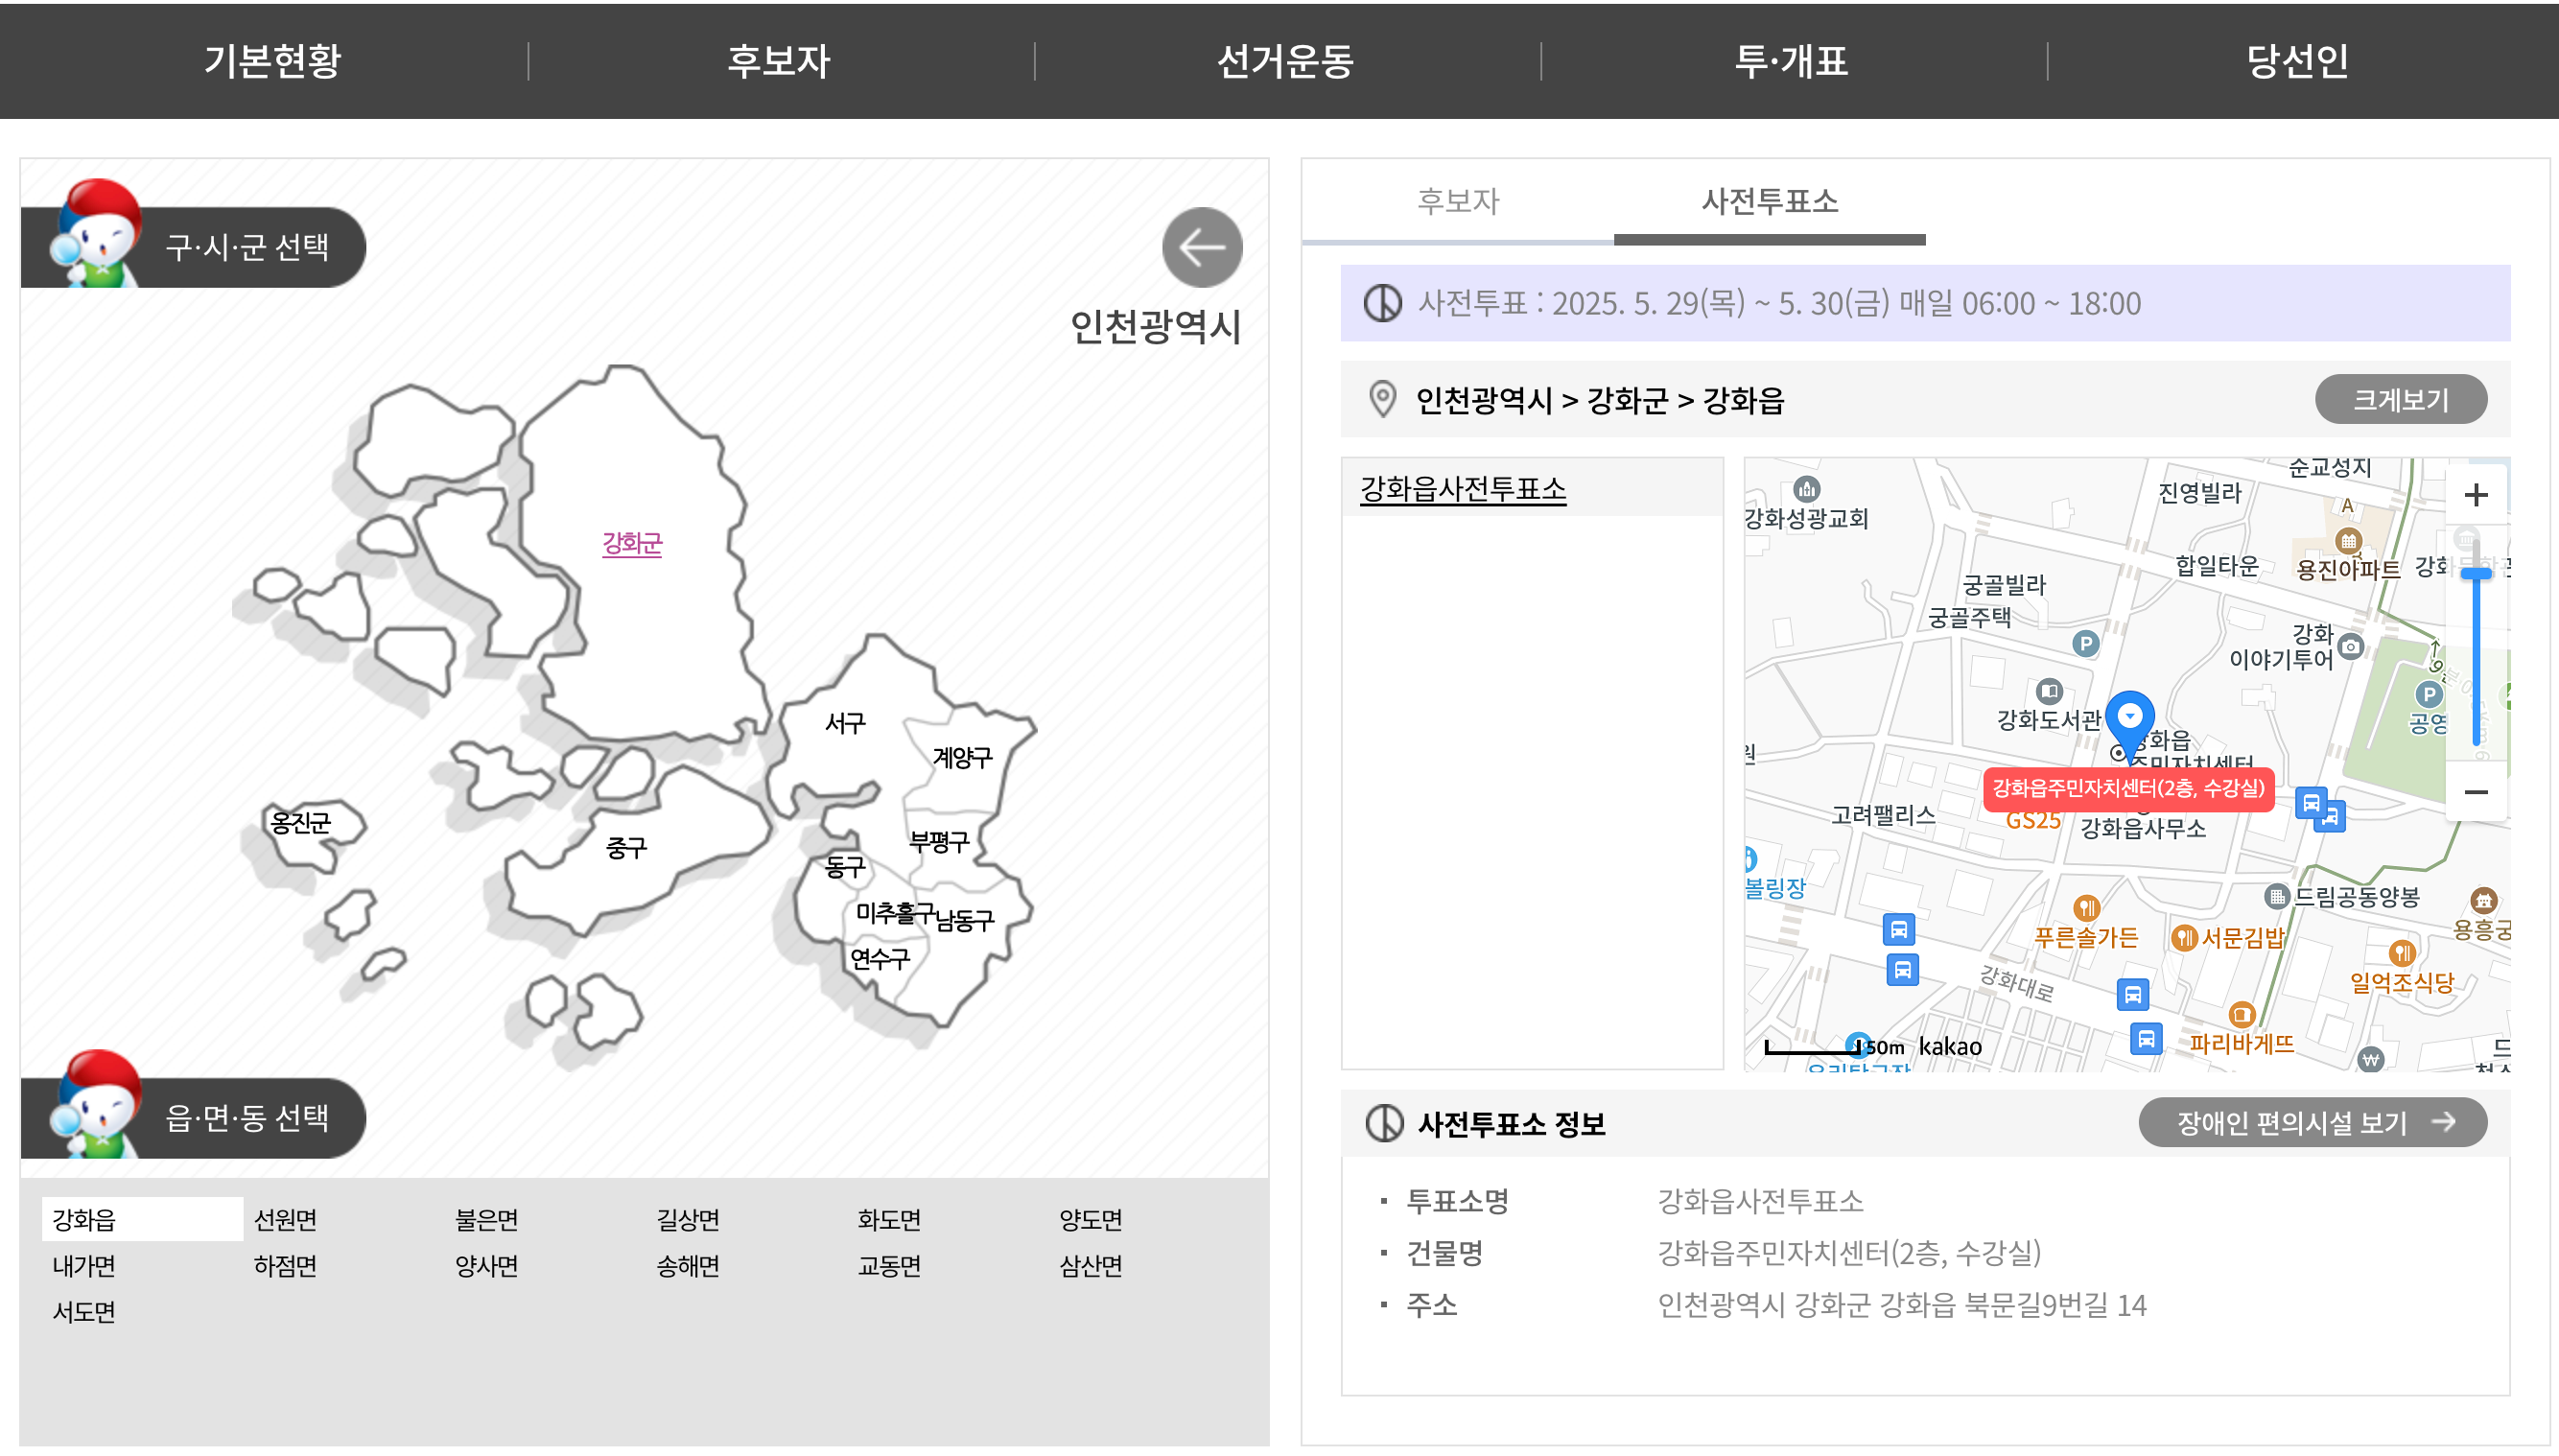
Task: Open the 당선인 menu
Action: (x=2298, y=61)
